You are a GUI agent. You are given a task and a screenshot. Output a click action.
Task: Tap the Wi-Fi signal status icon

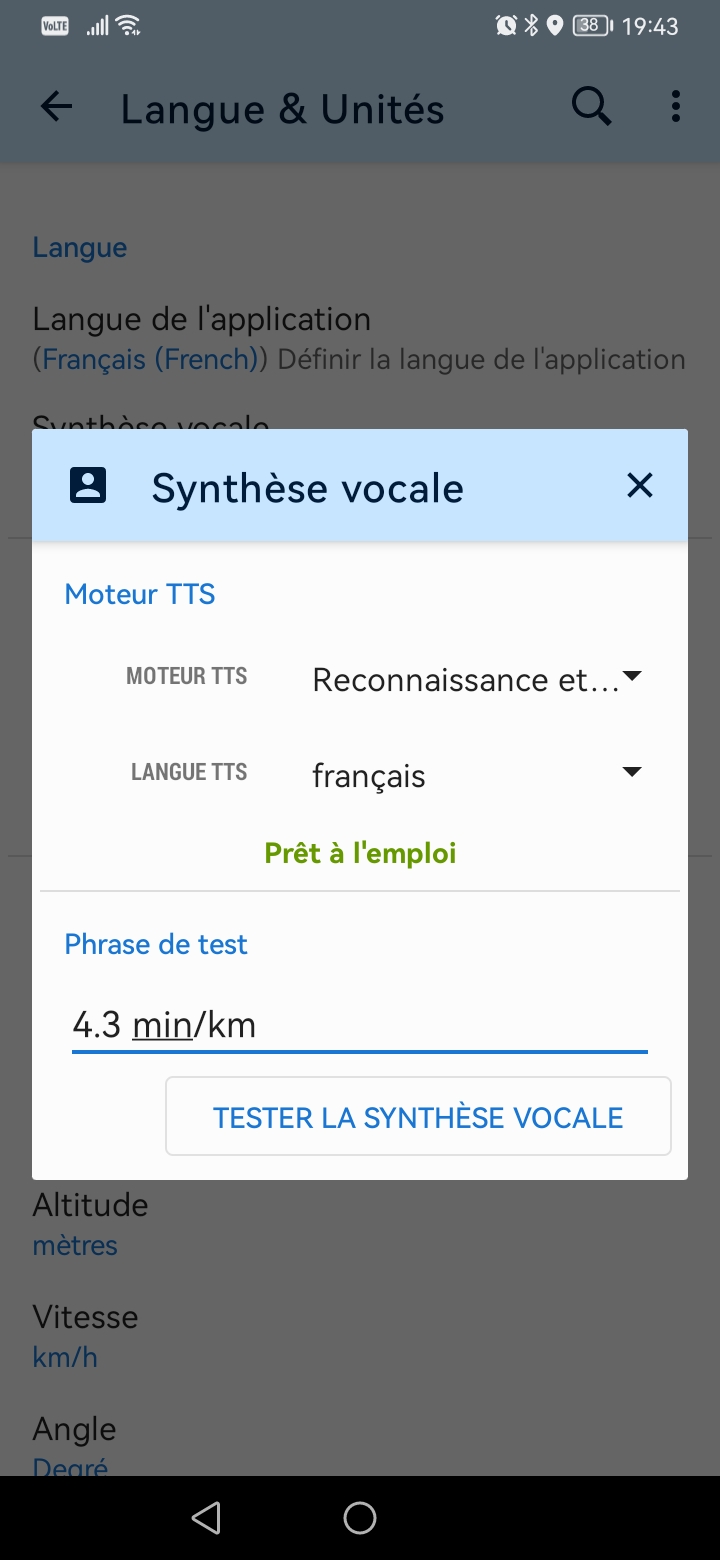(129, 26)
